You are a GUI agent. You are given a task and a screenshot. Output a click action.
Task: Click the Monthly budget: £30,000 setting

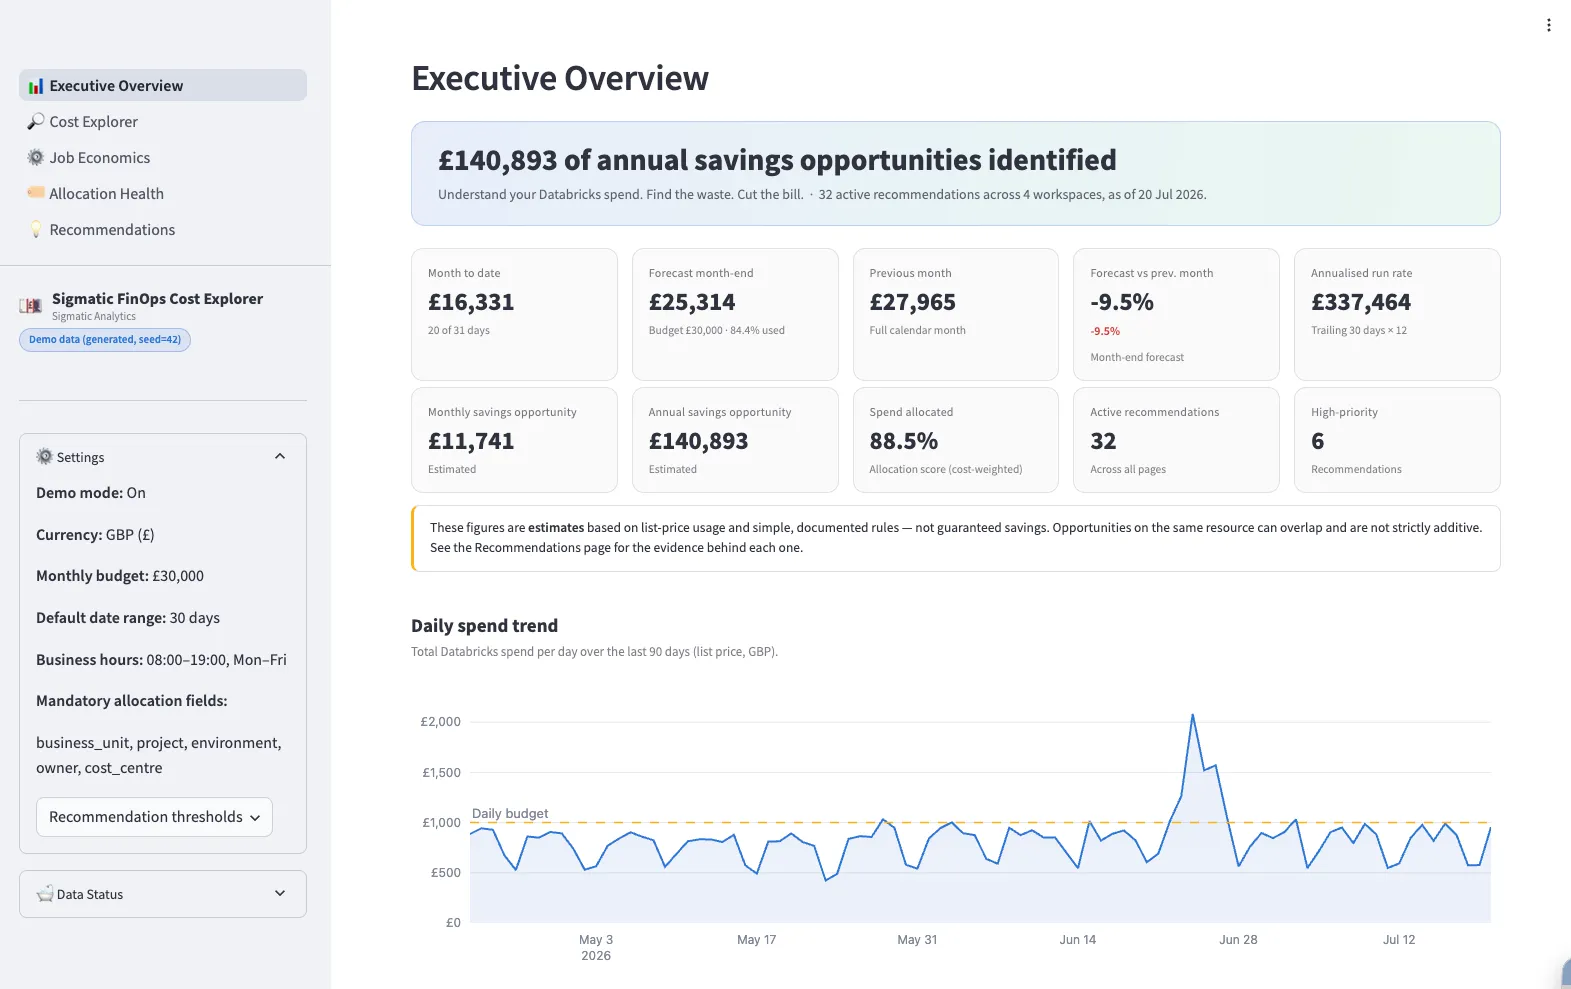point(120,576)
